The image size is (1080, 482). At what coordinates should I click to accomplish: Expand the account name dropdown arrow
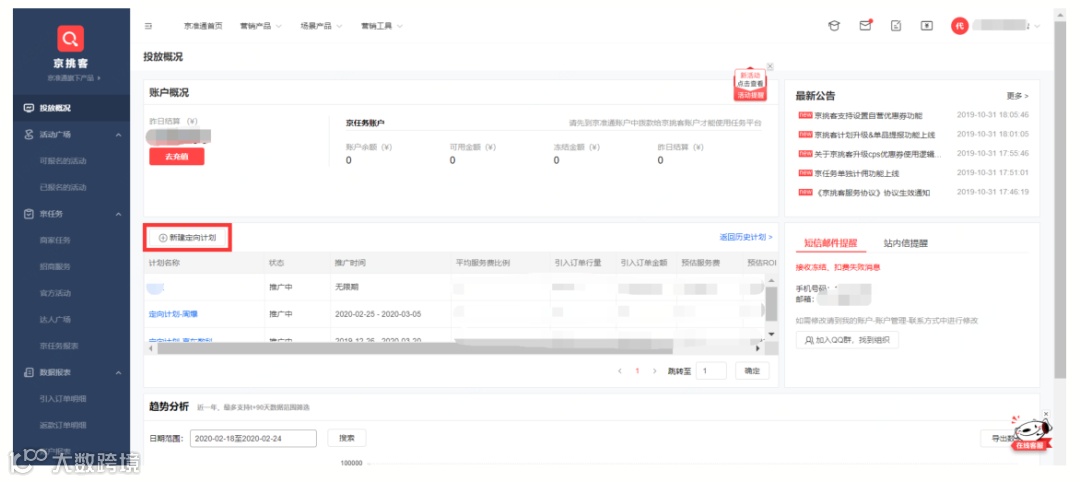[1037, 26]
